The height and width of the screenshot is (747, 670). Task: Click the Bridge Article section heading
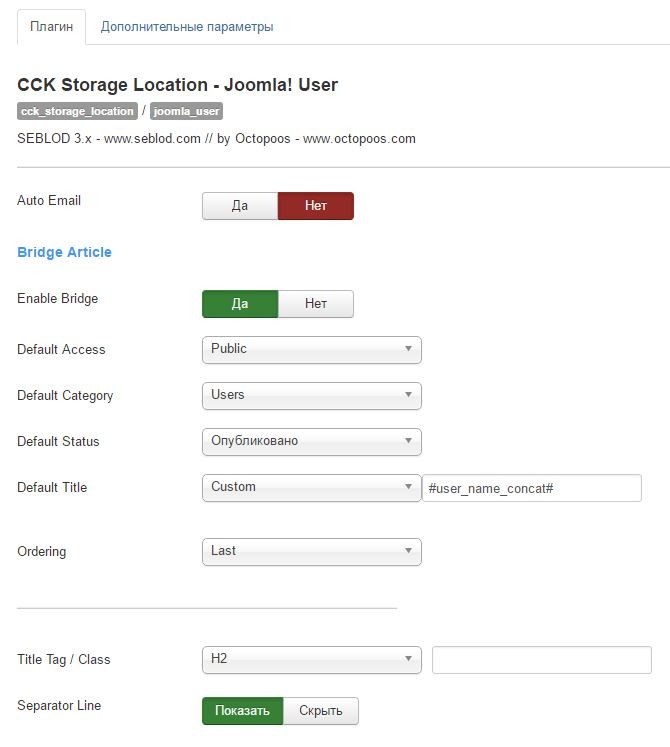64,252
